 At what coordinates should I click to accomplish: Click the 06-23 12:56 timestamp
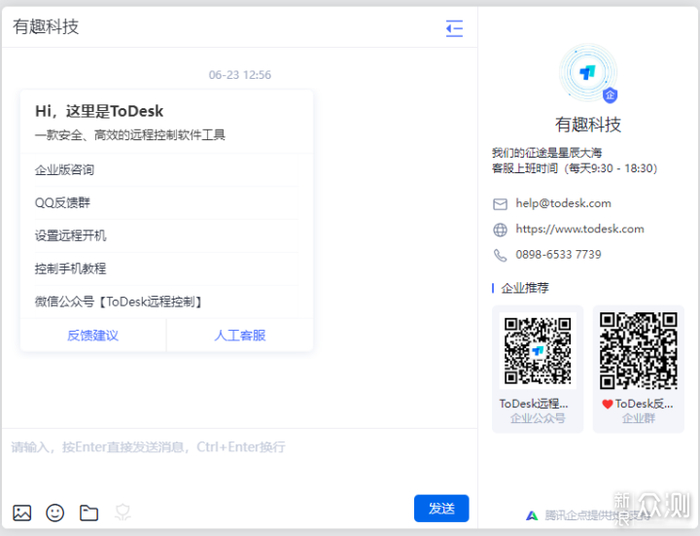tap(240, 75)
